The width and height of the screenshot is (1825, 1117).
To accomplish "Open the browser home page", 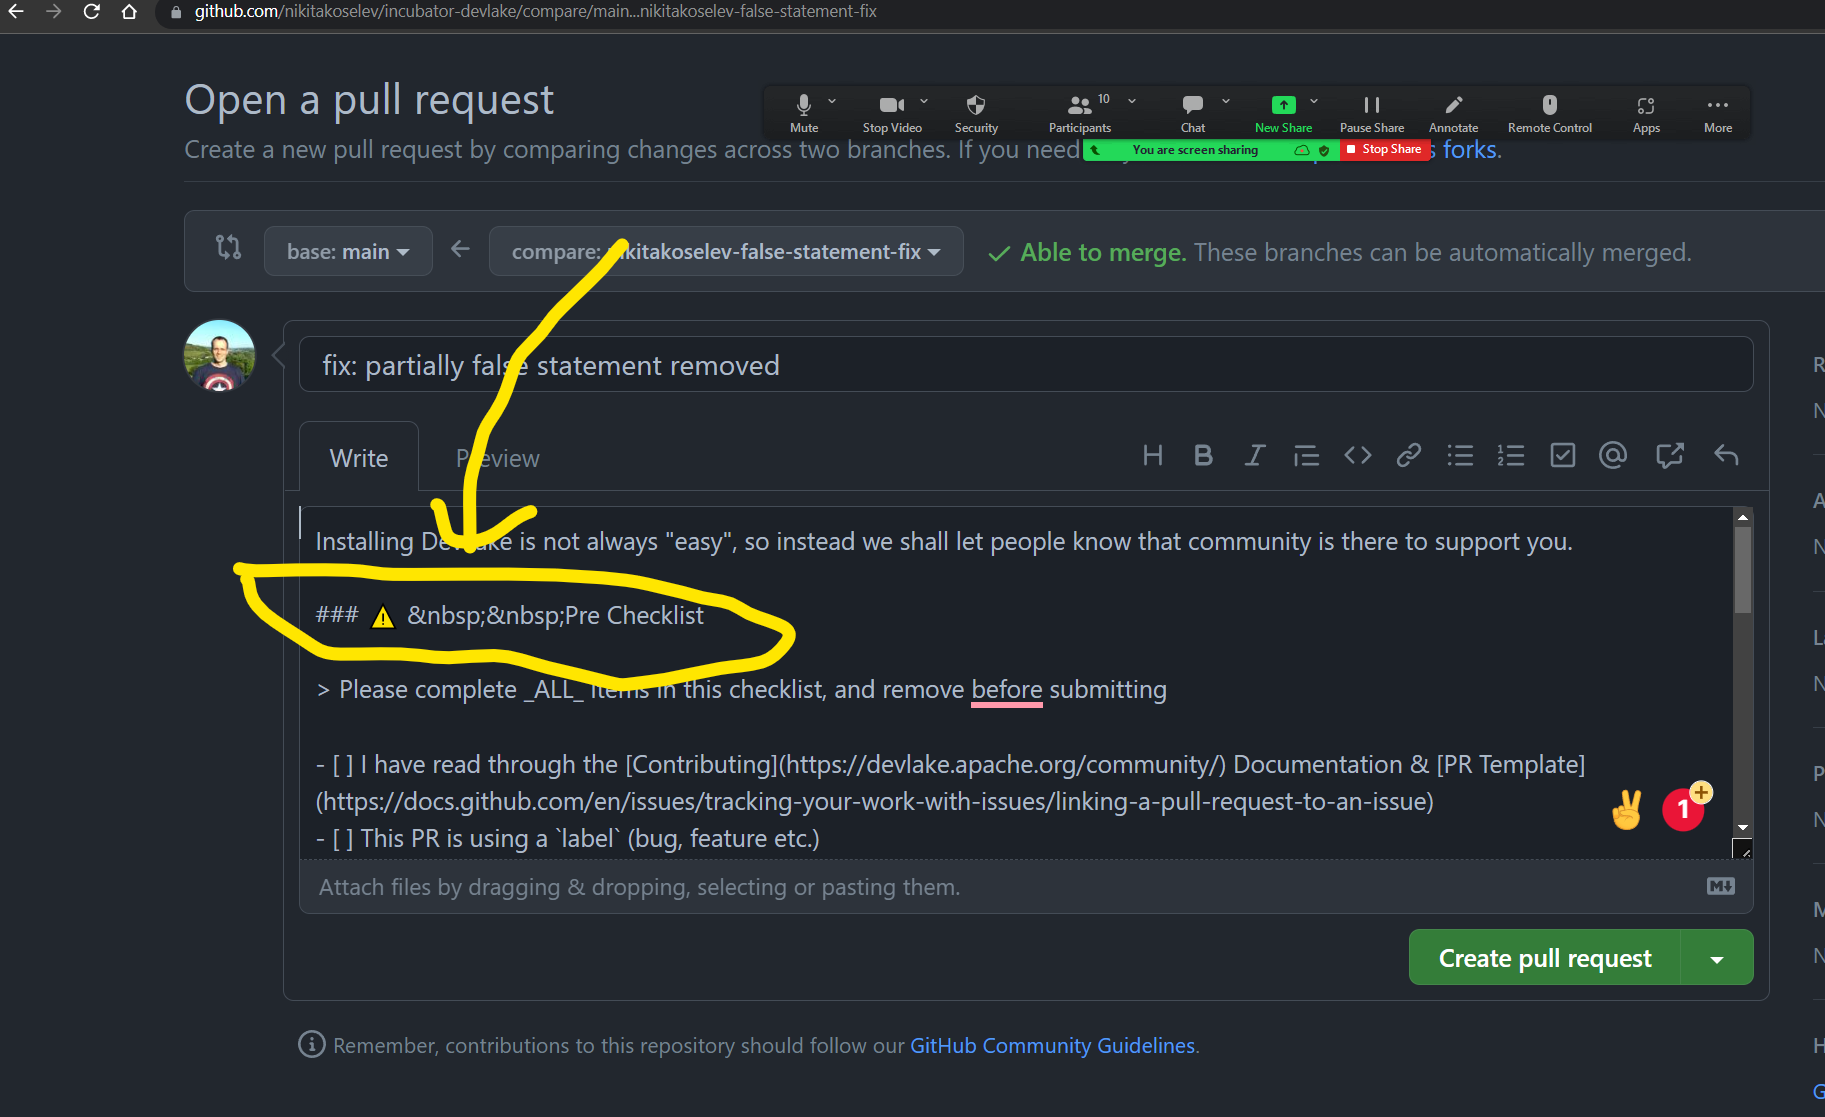I will [x=129, y=12].
